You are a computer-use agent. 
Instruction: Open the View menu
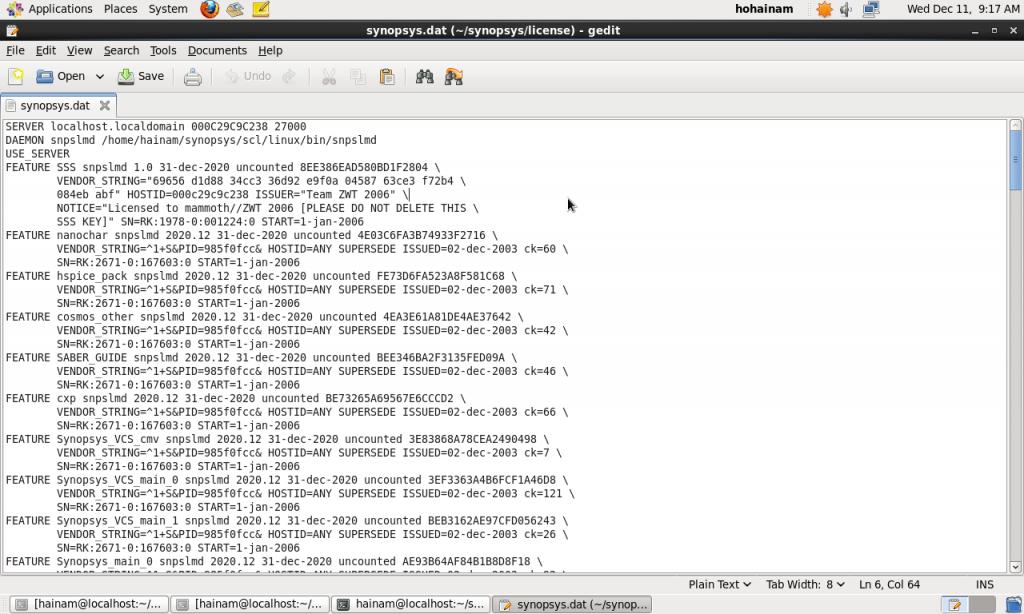[x=80, y=50]
